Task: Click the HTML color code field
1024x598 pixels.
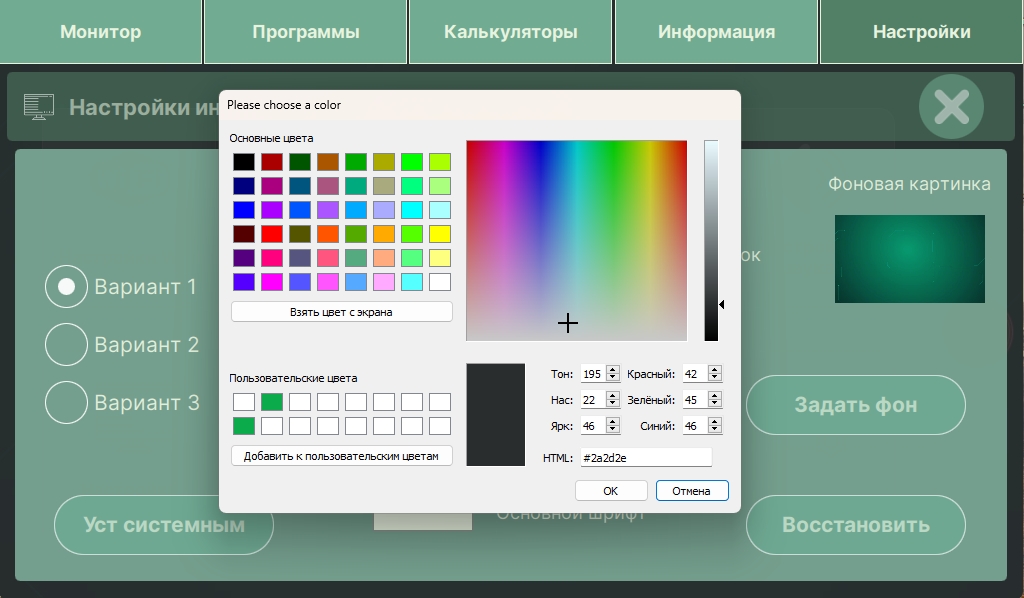Action: (646, 458)
